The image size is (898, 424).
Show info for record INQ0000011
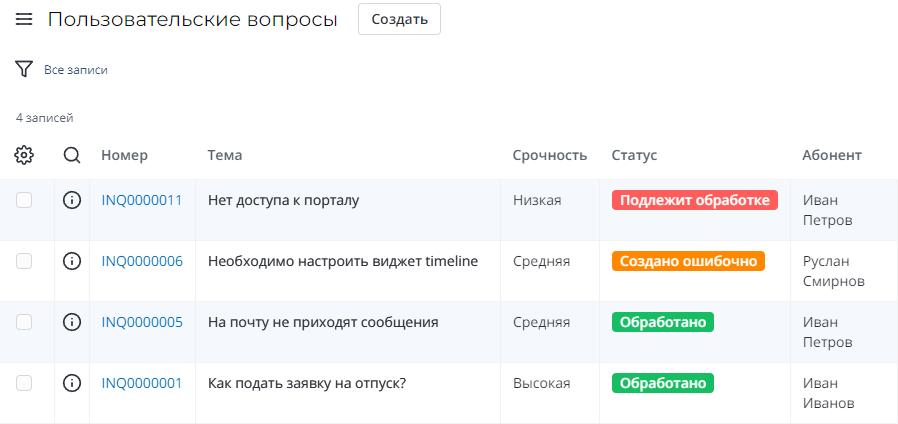tap(72, 200)
